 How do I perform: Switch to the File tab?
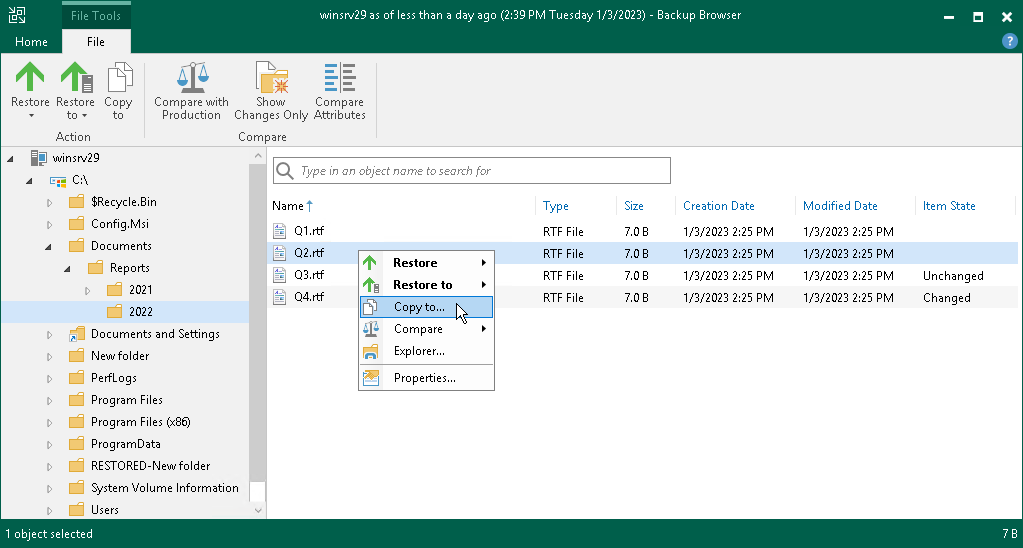96,42
